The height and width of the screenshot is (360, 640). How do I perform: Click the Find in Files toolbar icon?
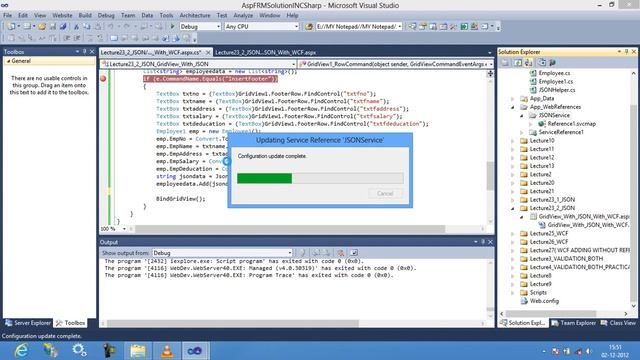tap(309, 27)
